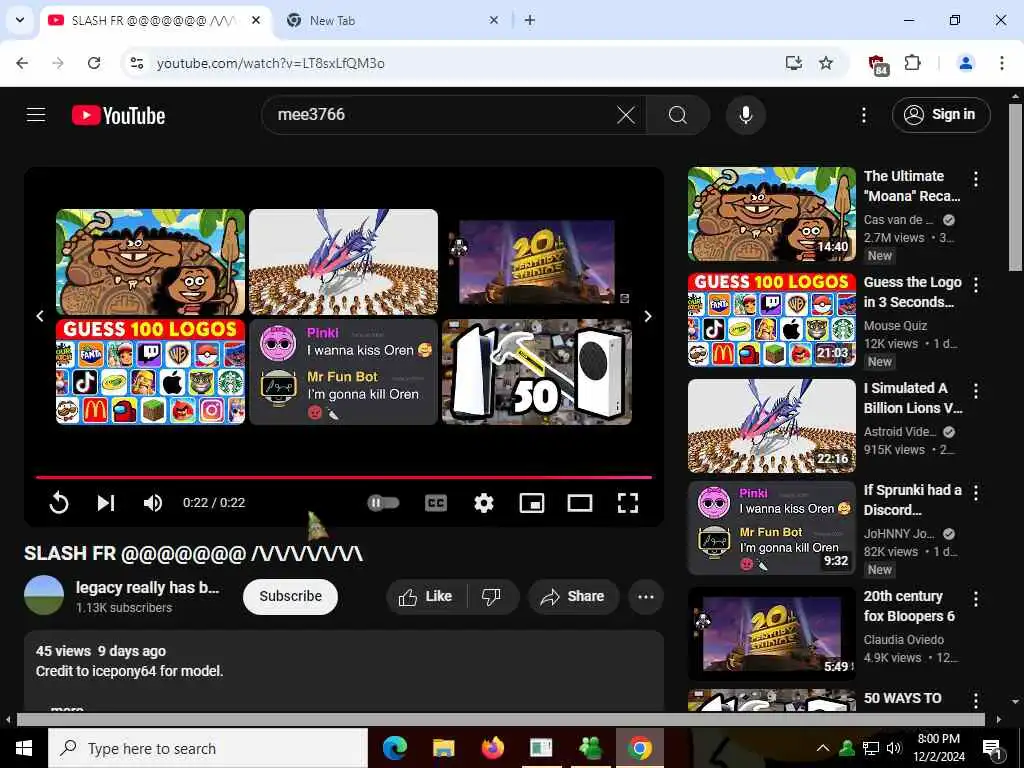Switch to theater mode
This screenshot has width=1024, height=768.
click(x=580, y=503)
